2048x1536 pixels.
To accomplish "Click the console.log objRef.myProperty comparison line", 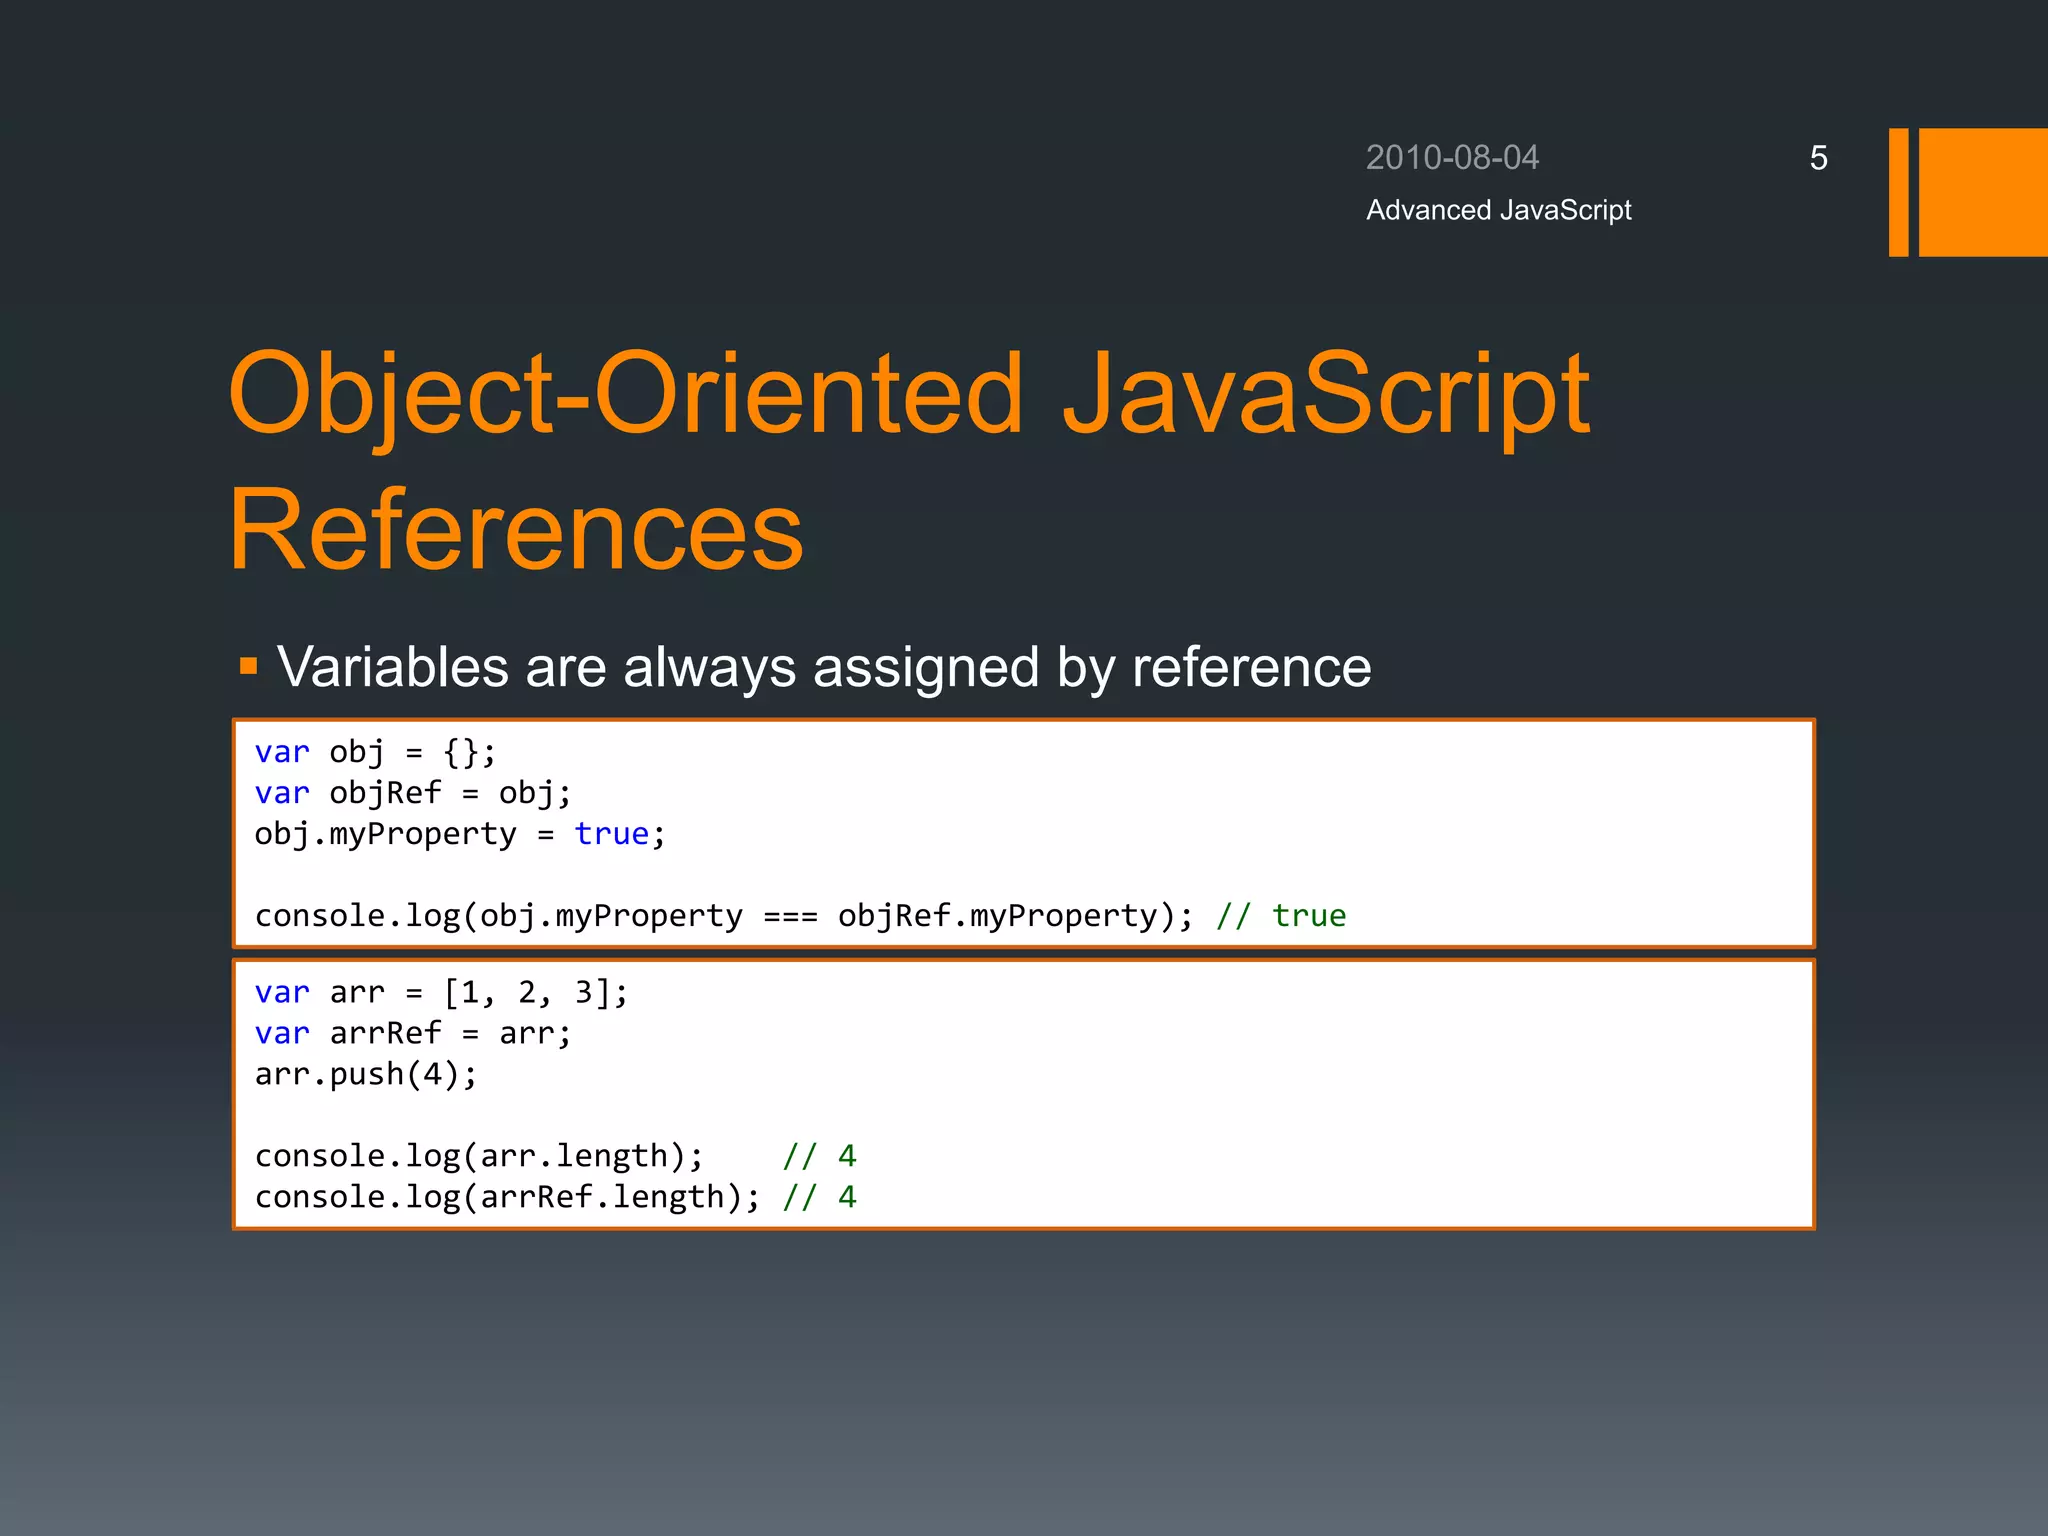I will pos(723,916).
